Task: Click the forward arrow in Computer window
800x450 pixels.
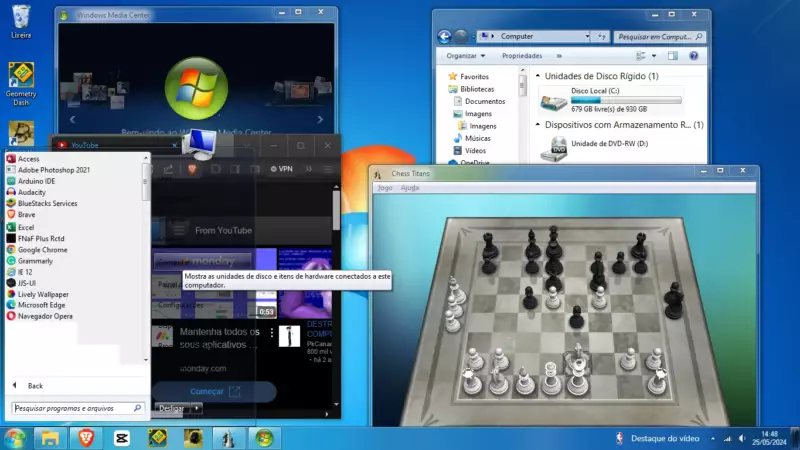Action: point(461,36)
